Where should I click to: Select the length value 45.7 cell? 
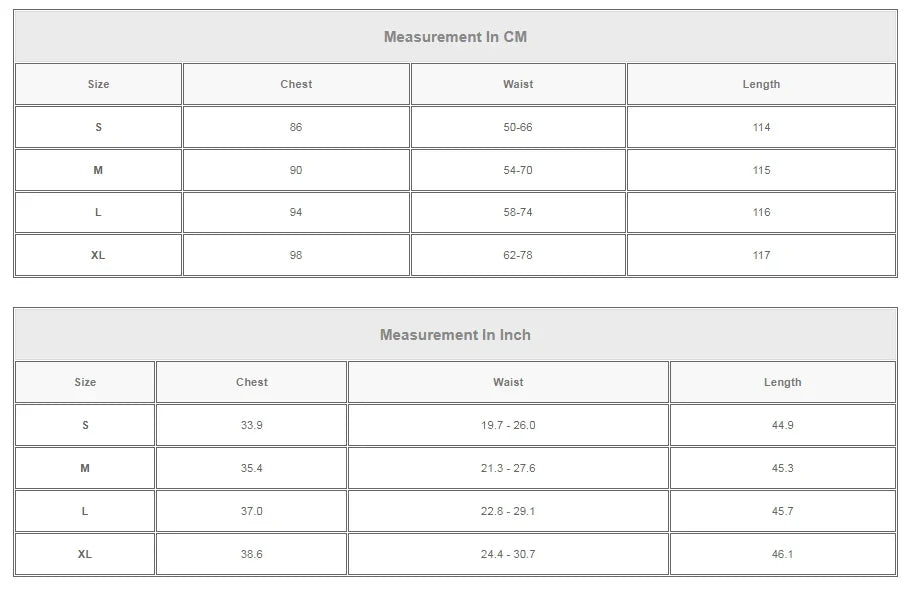coord(782,511)
